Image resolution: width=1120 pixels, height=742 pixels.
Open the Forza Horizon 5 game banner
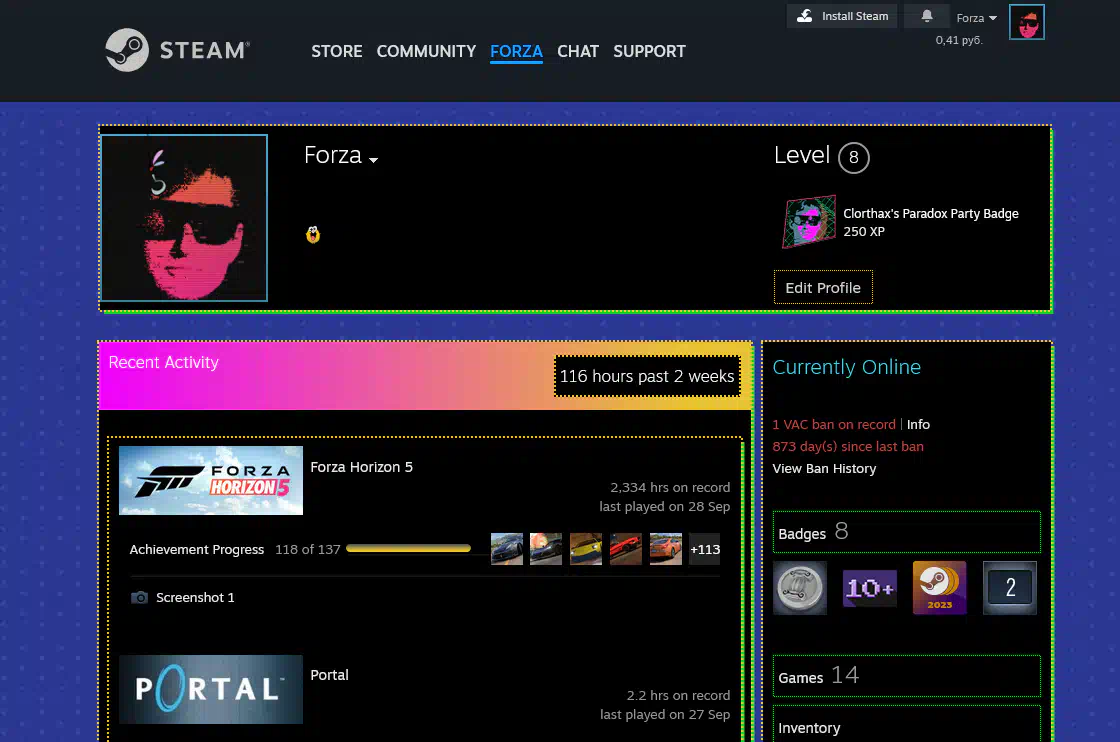(211, 481)
